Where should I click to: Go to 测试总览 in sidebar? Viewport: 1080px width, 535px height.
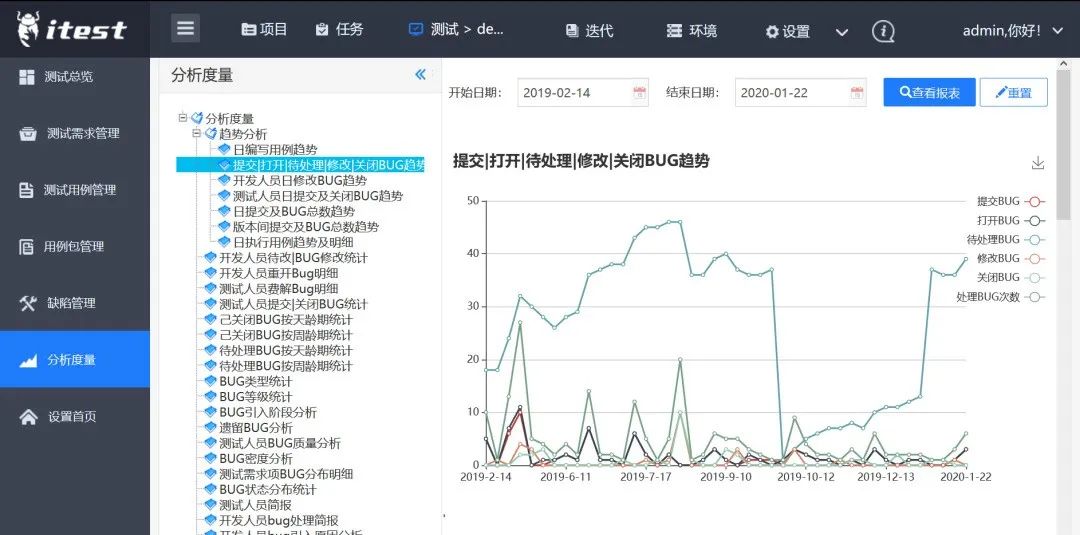tap(74, 77)
